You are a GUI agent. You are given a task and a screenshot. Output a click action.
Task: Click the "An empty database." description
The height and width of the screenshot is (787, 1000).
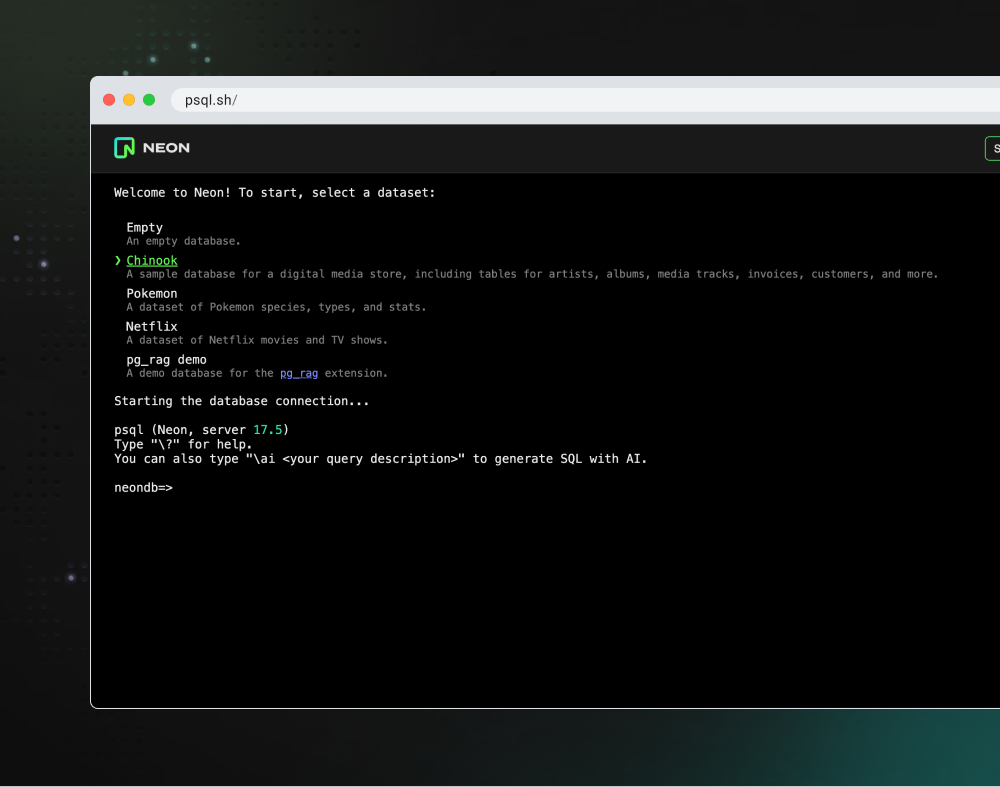coord(183,241)
